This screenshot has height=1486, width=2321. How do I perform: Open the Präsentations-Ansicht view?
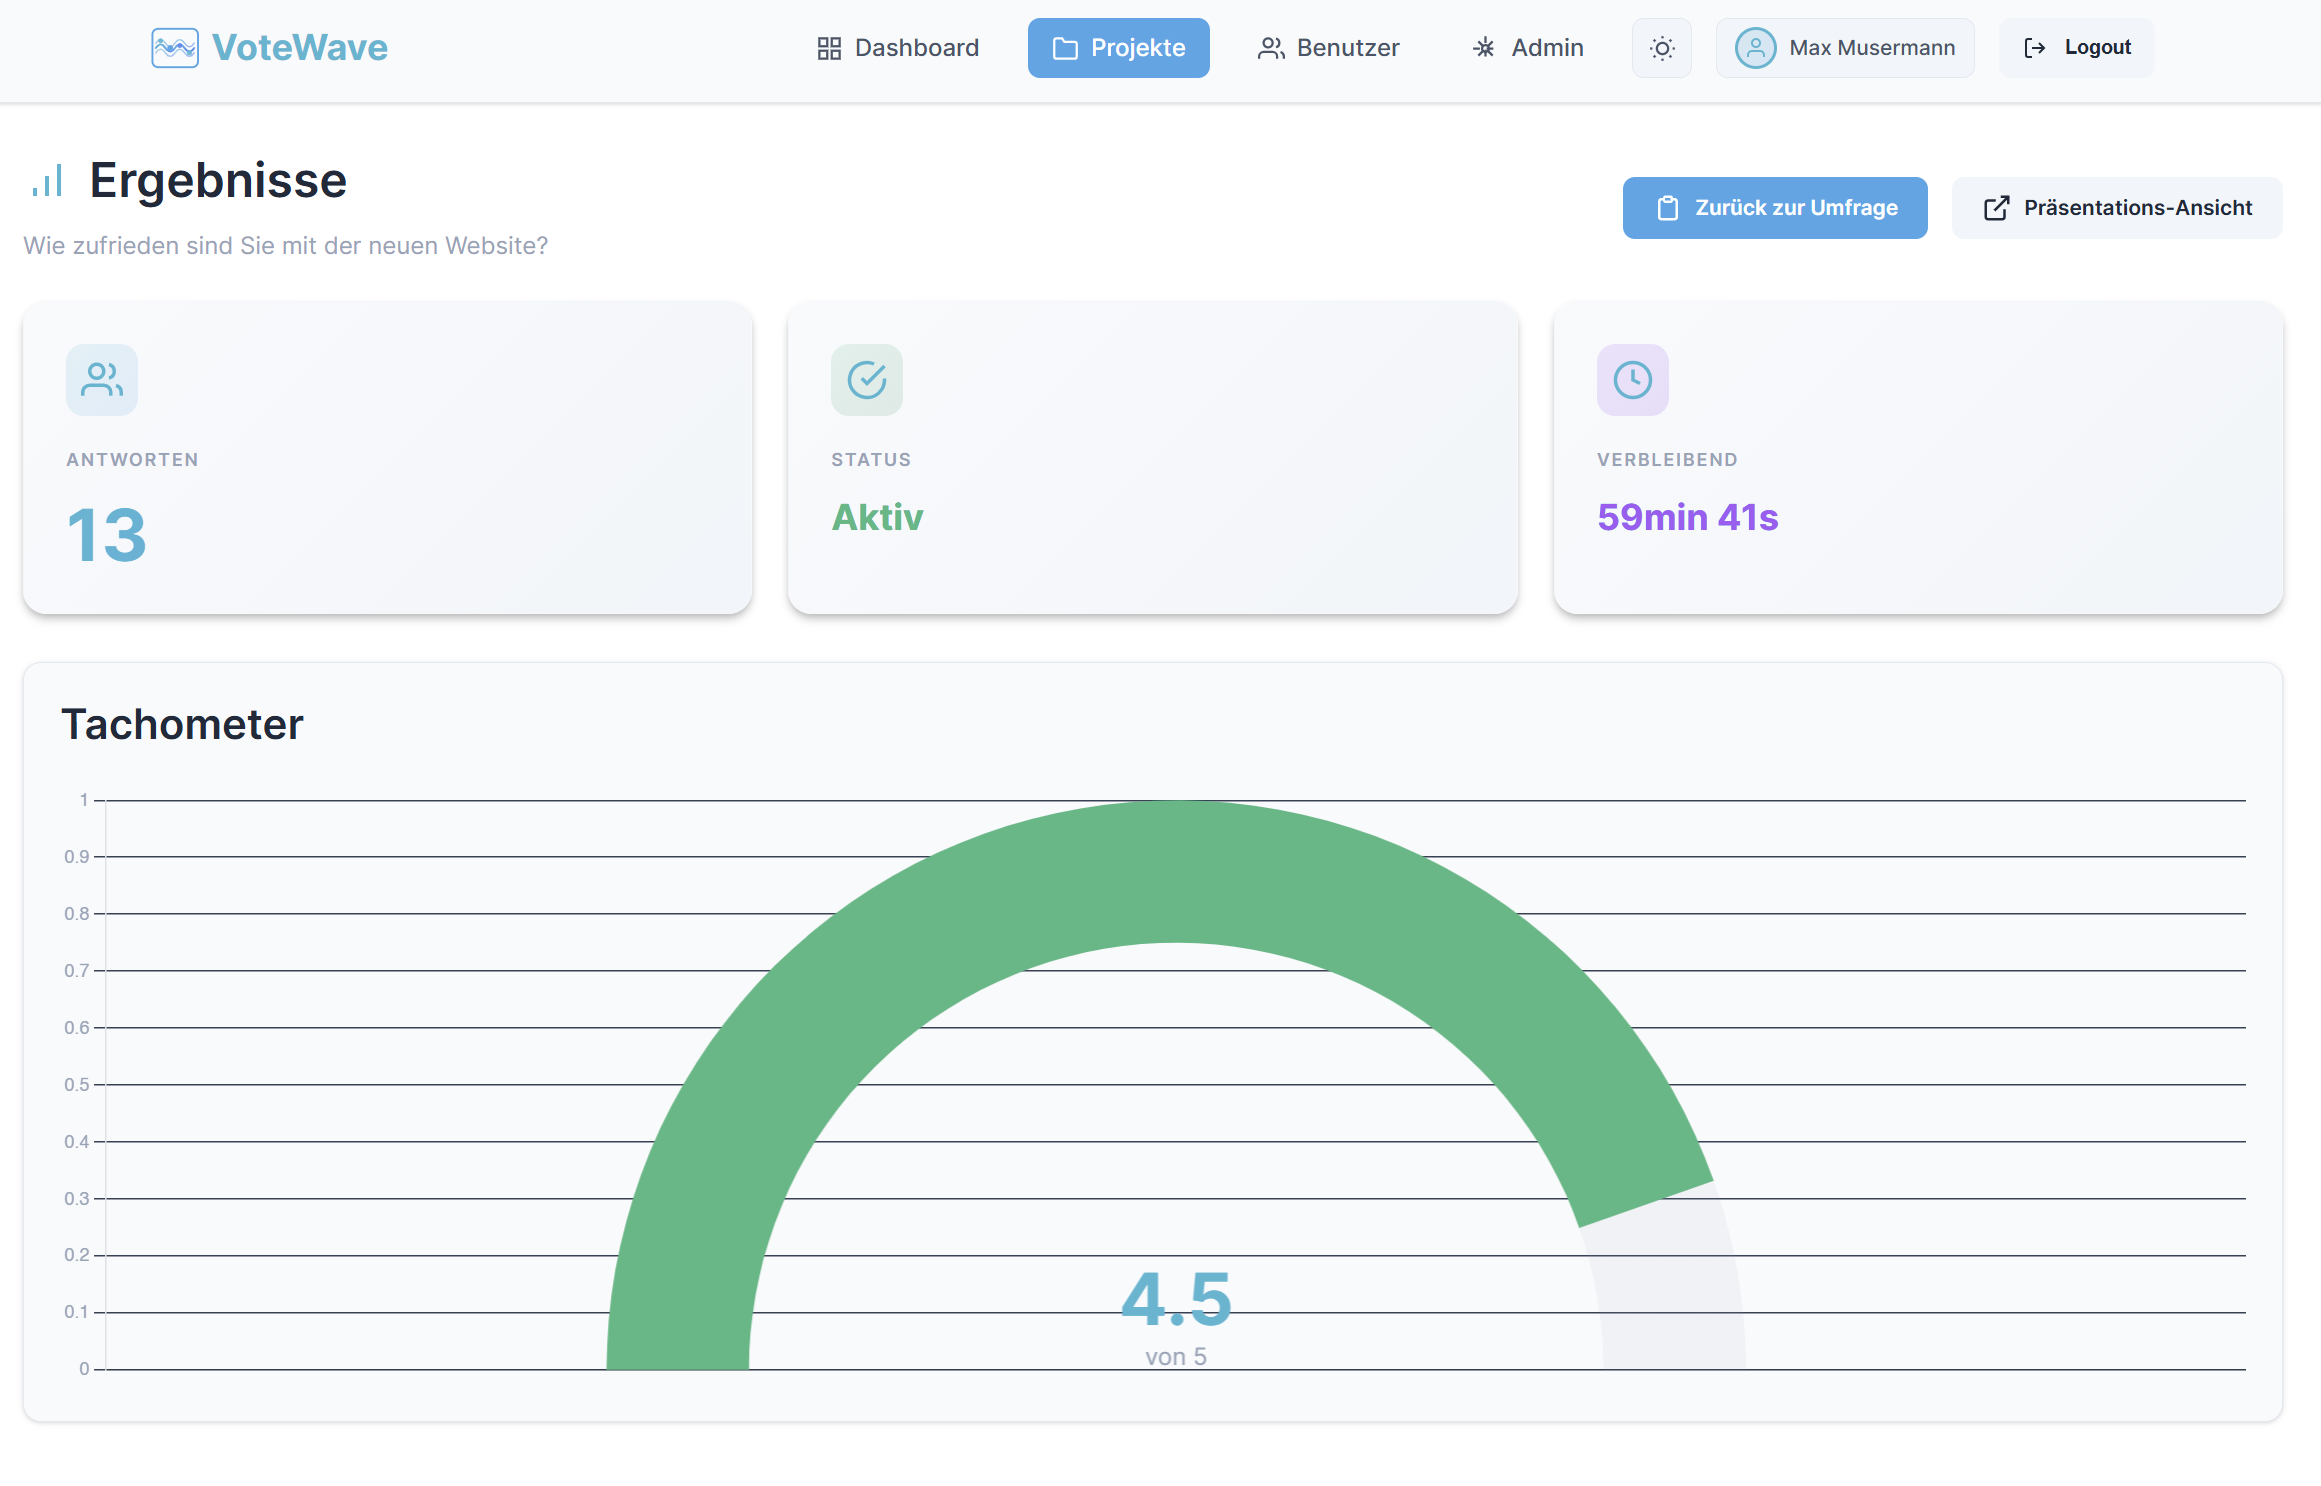coord(2116,208)
